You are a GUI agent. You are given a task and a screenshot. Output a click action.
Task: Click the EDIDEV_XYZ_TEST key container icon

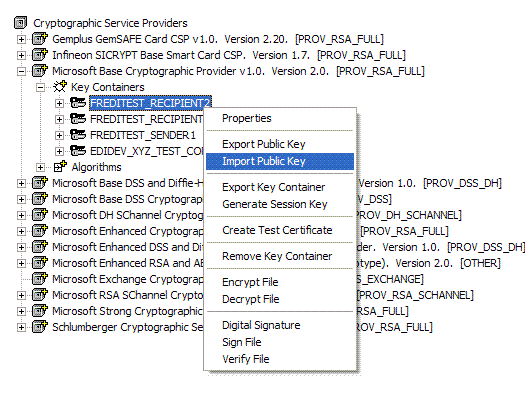coord(78,151)
